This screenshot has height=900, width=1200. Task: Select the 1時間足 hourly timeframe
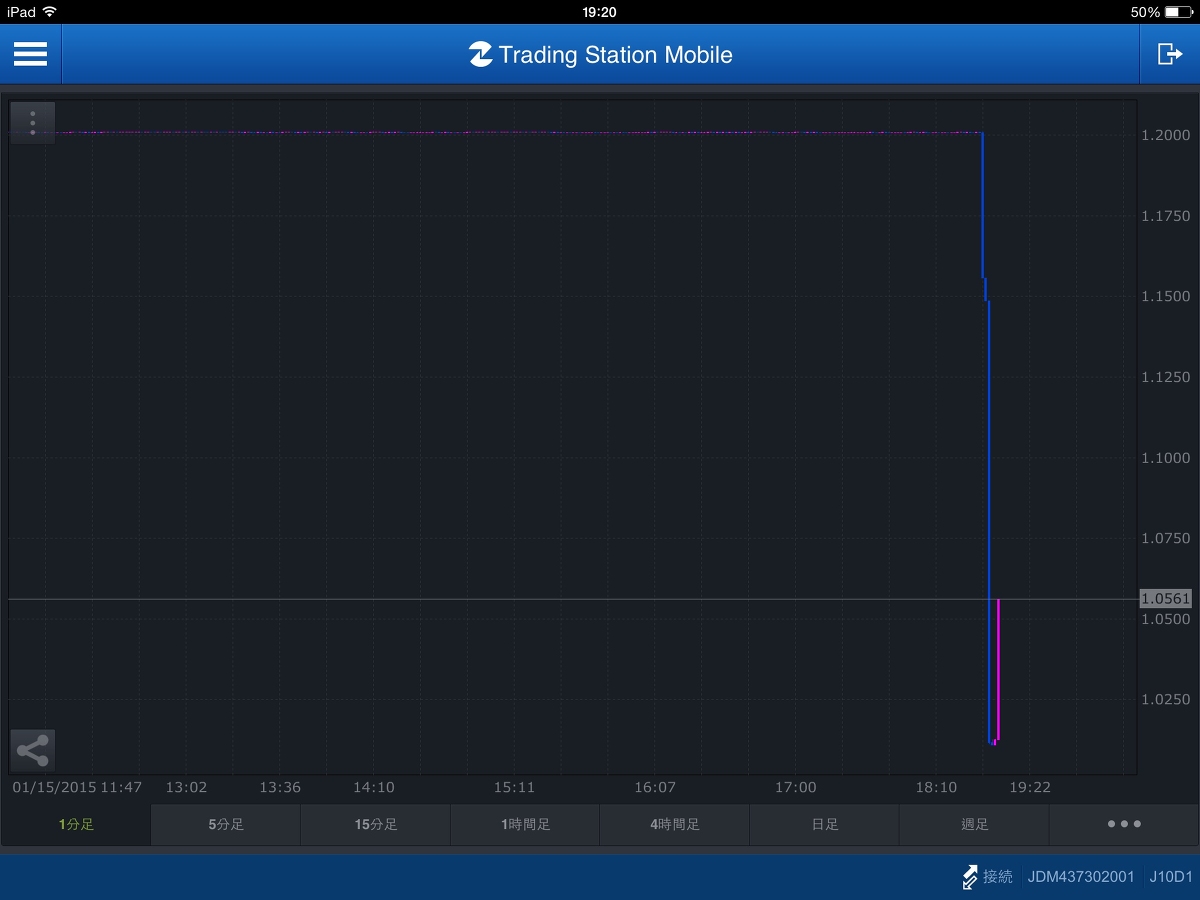(525, 825)
